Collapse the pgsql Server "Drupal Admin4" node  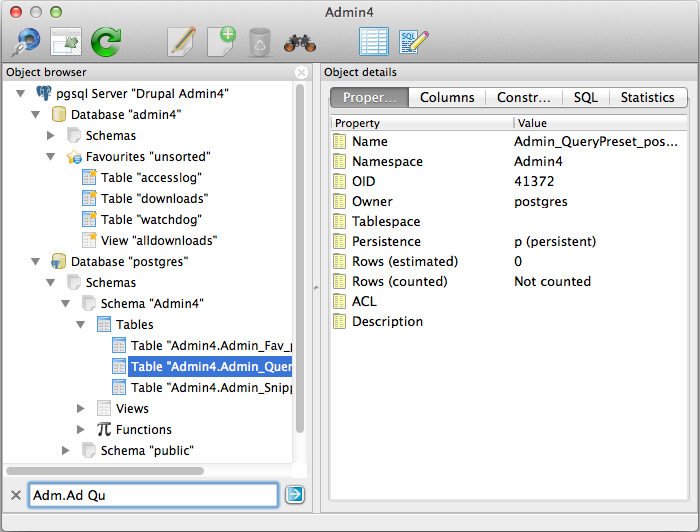click(21, 94)
